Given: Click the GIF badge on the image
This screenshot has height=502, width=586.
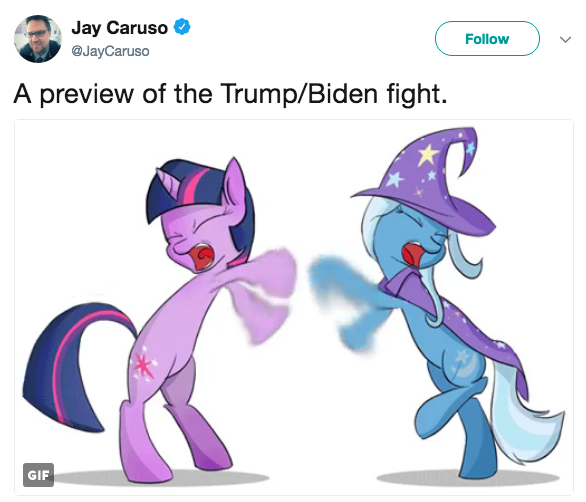Looking at the screenshot, I should pos(38,475).
